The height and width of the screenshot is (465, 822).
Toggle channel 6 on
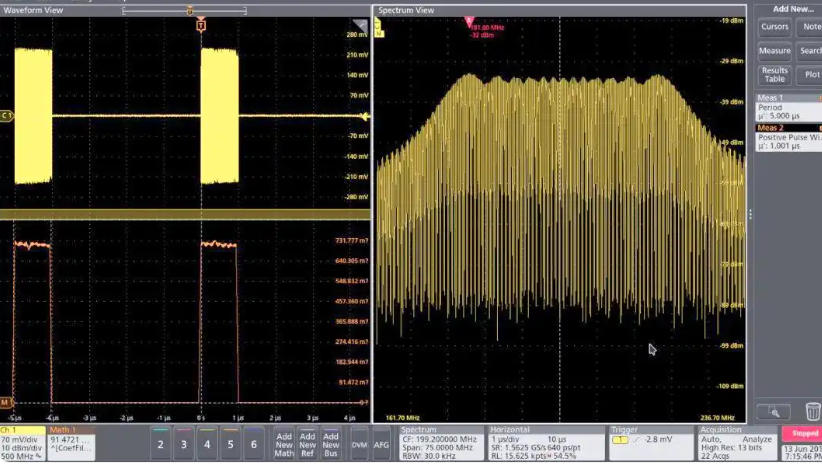coord(254,443)
